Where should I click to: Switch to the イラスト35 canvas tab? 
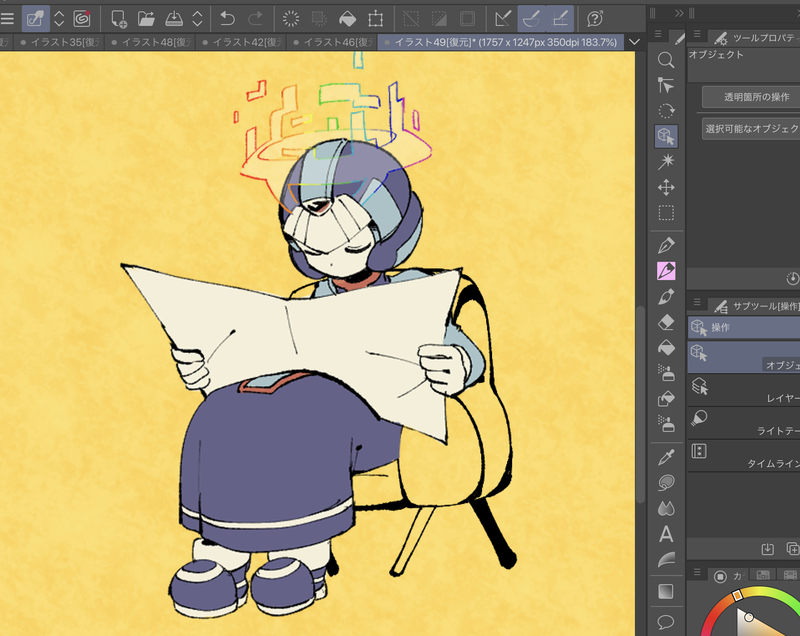click(x=59, y=42)
